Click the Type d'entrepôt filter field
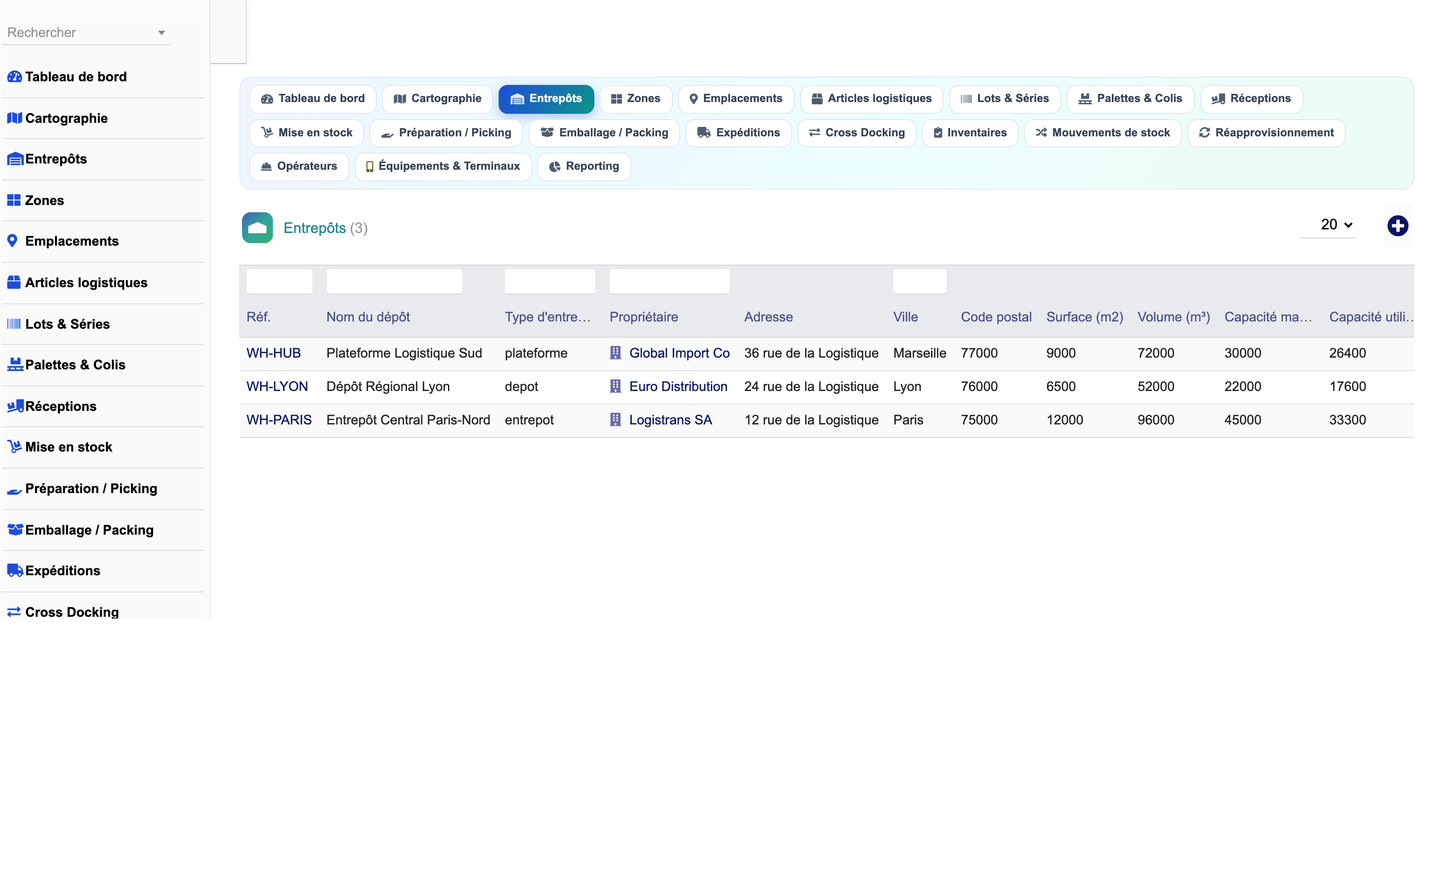The image size is (1445, 894). 550,281
